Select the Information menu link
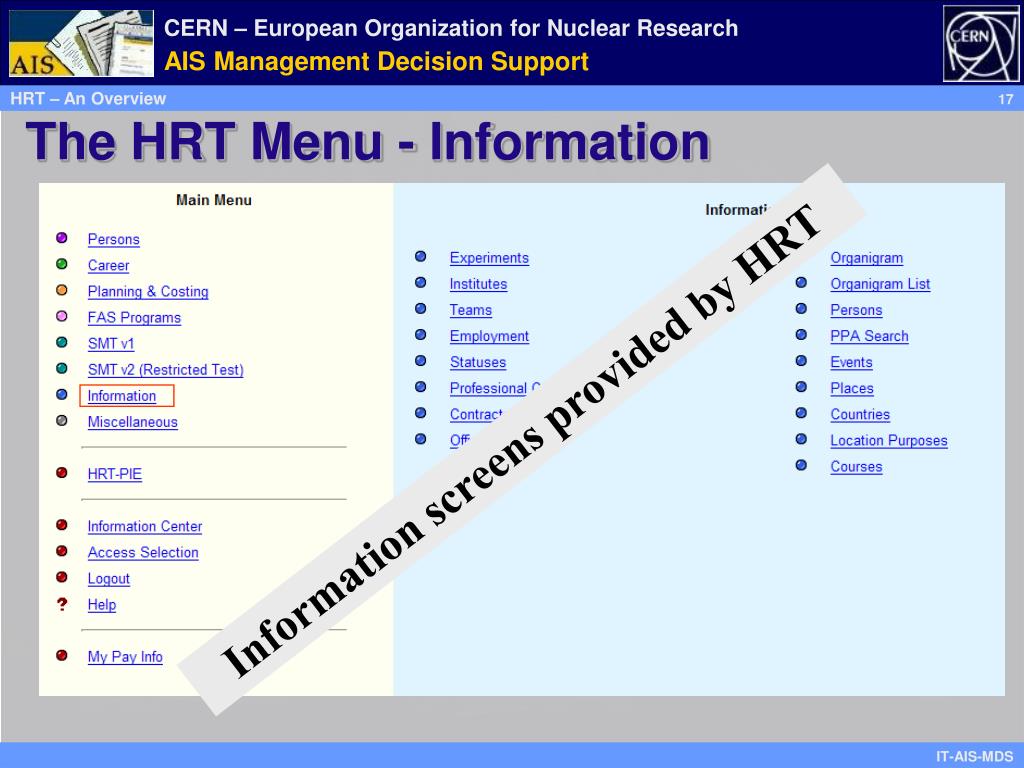Viewport: 1024px width, 768px height. (x=122, y=396)
